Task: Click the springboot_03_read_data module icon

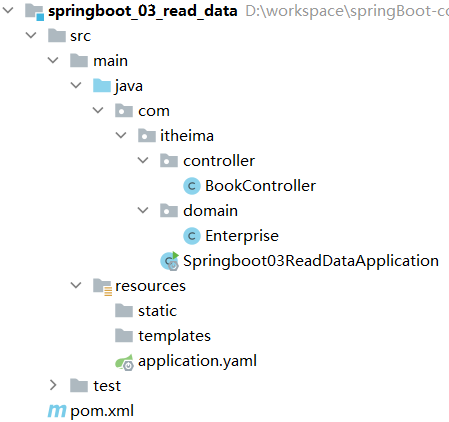Action: click(x=35, y=12)
